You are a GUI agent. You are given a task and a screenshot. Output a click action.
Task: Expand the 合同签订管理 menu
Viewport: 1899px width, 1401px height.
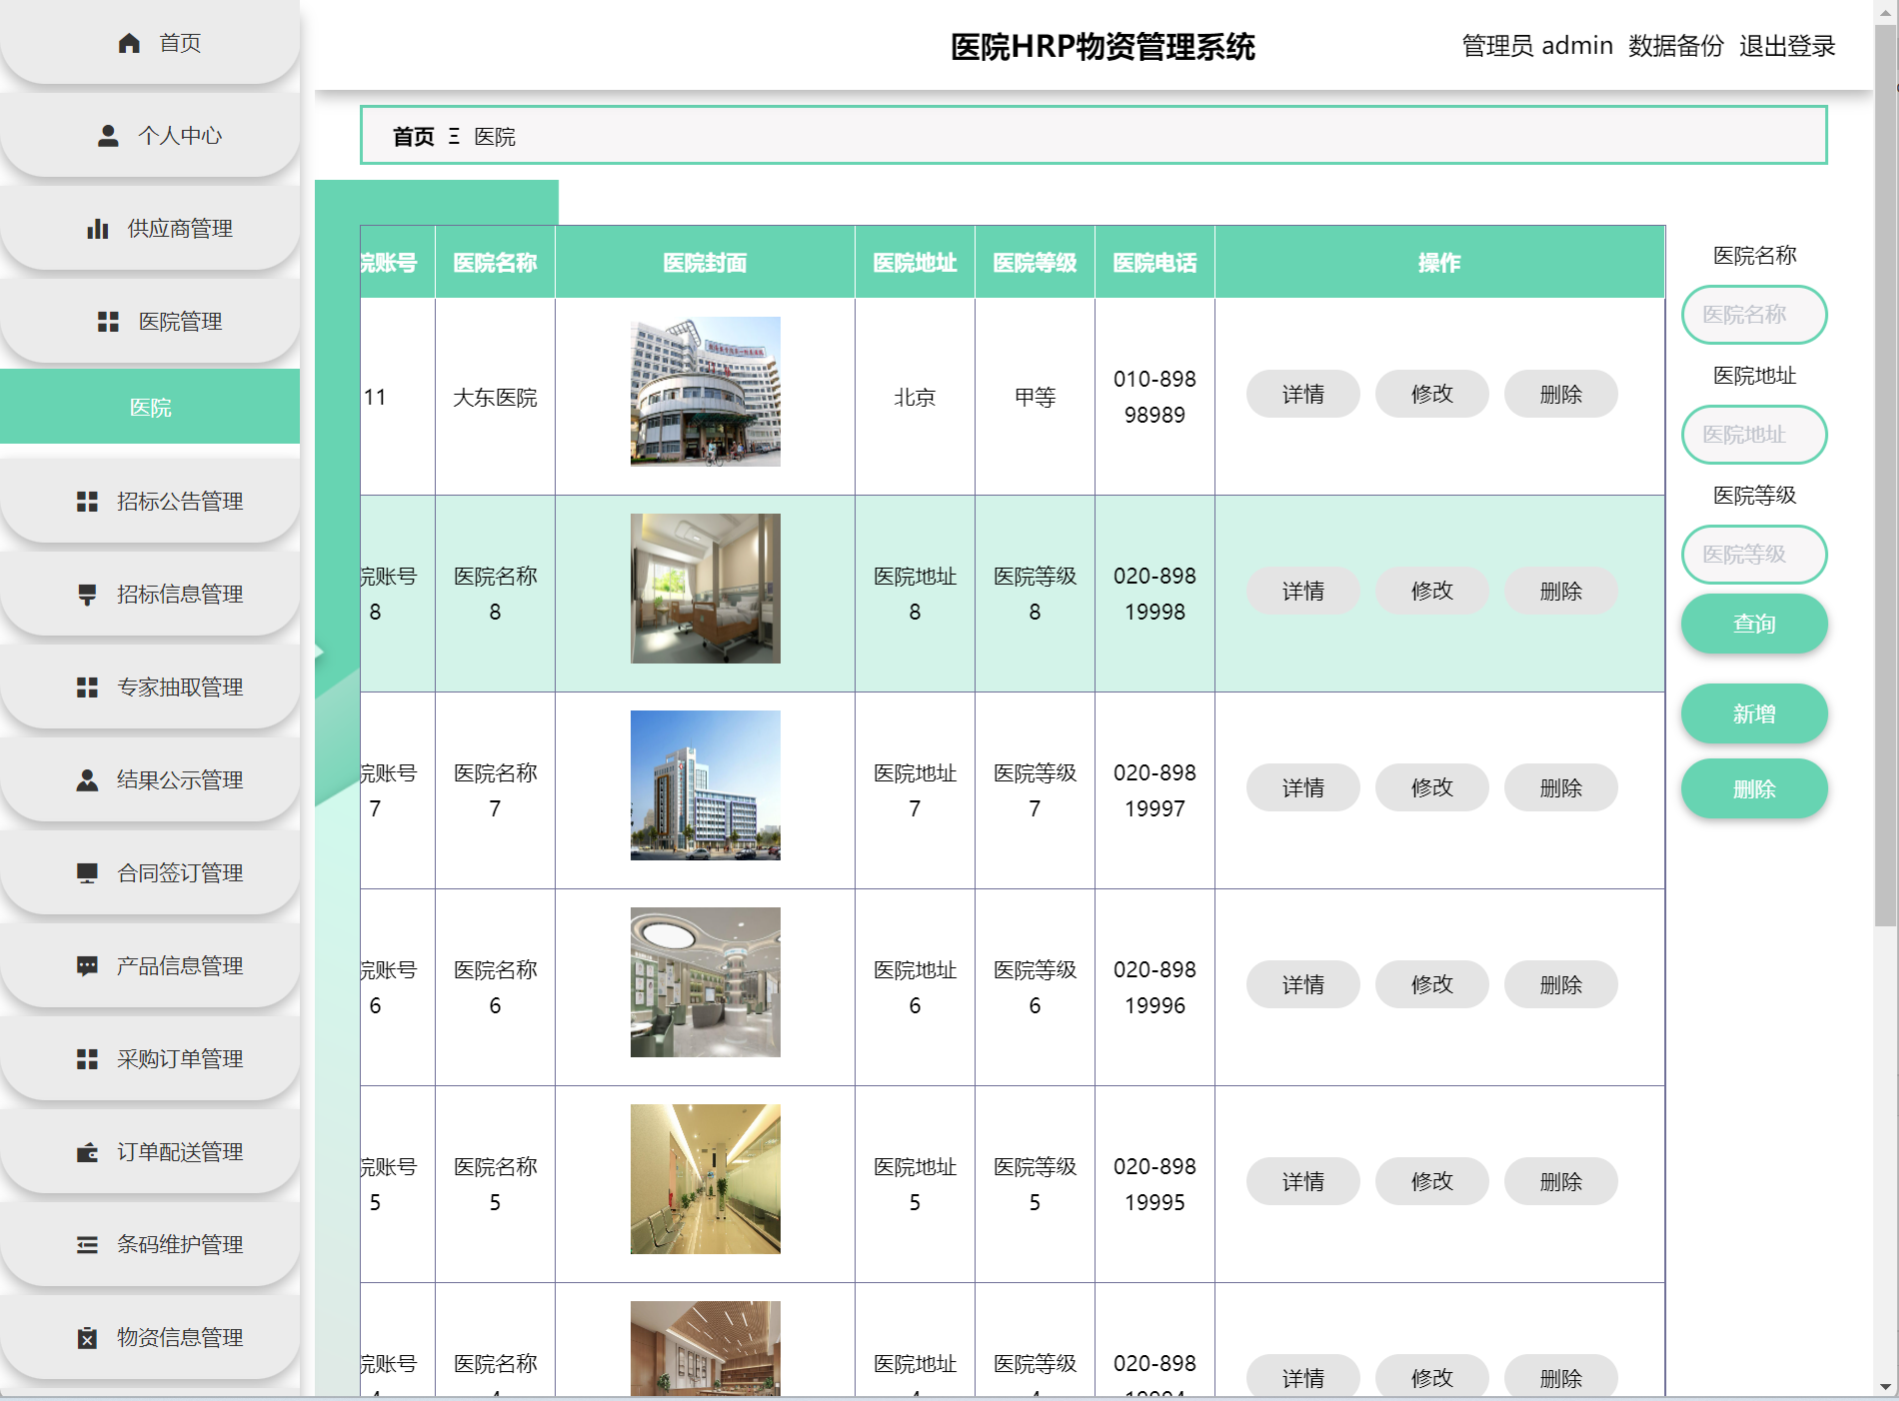[150, 874]
